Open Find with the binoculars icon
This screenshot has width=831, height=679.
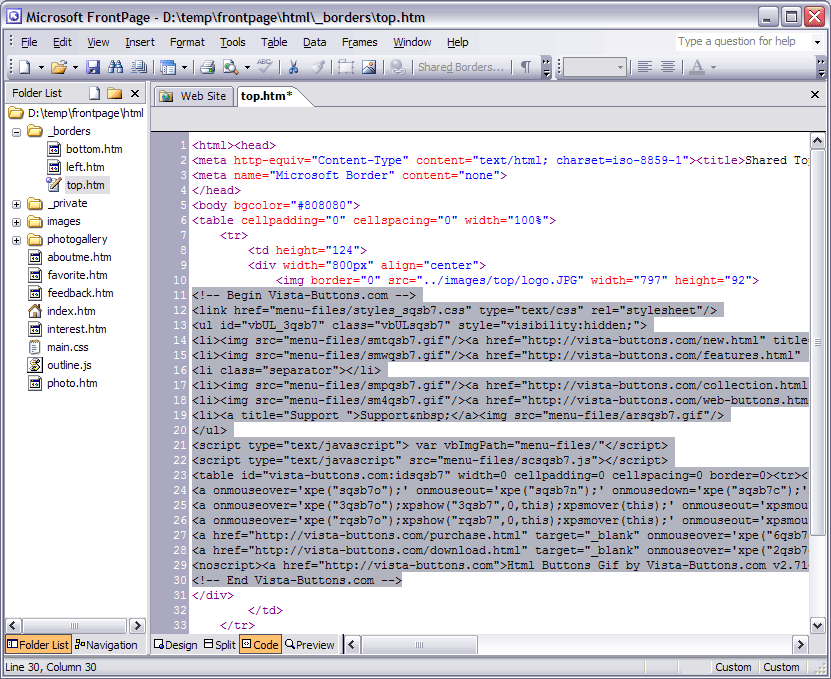pyautogui.click(x=116, y=67)
